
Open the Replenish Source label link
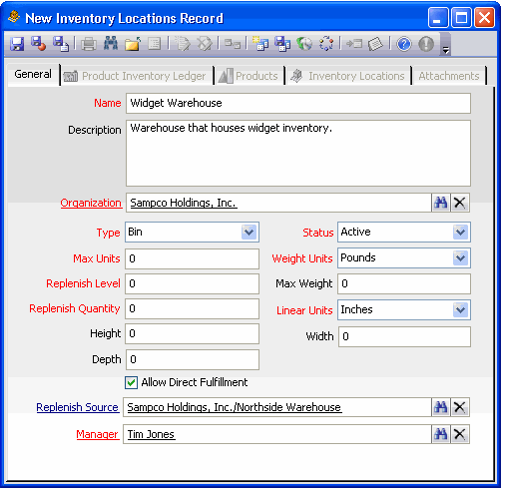[77, 407]
